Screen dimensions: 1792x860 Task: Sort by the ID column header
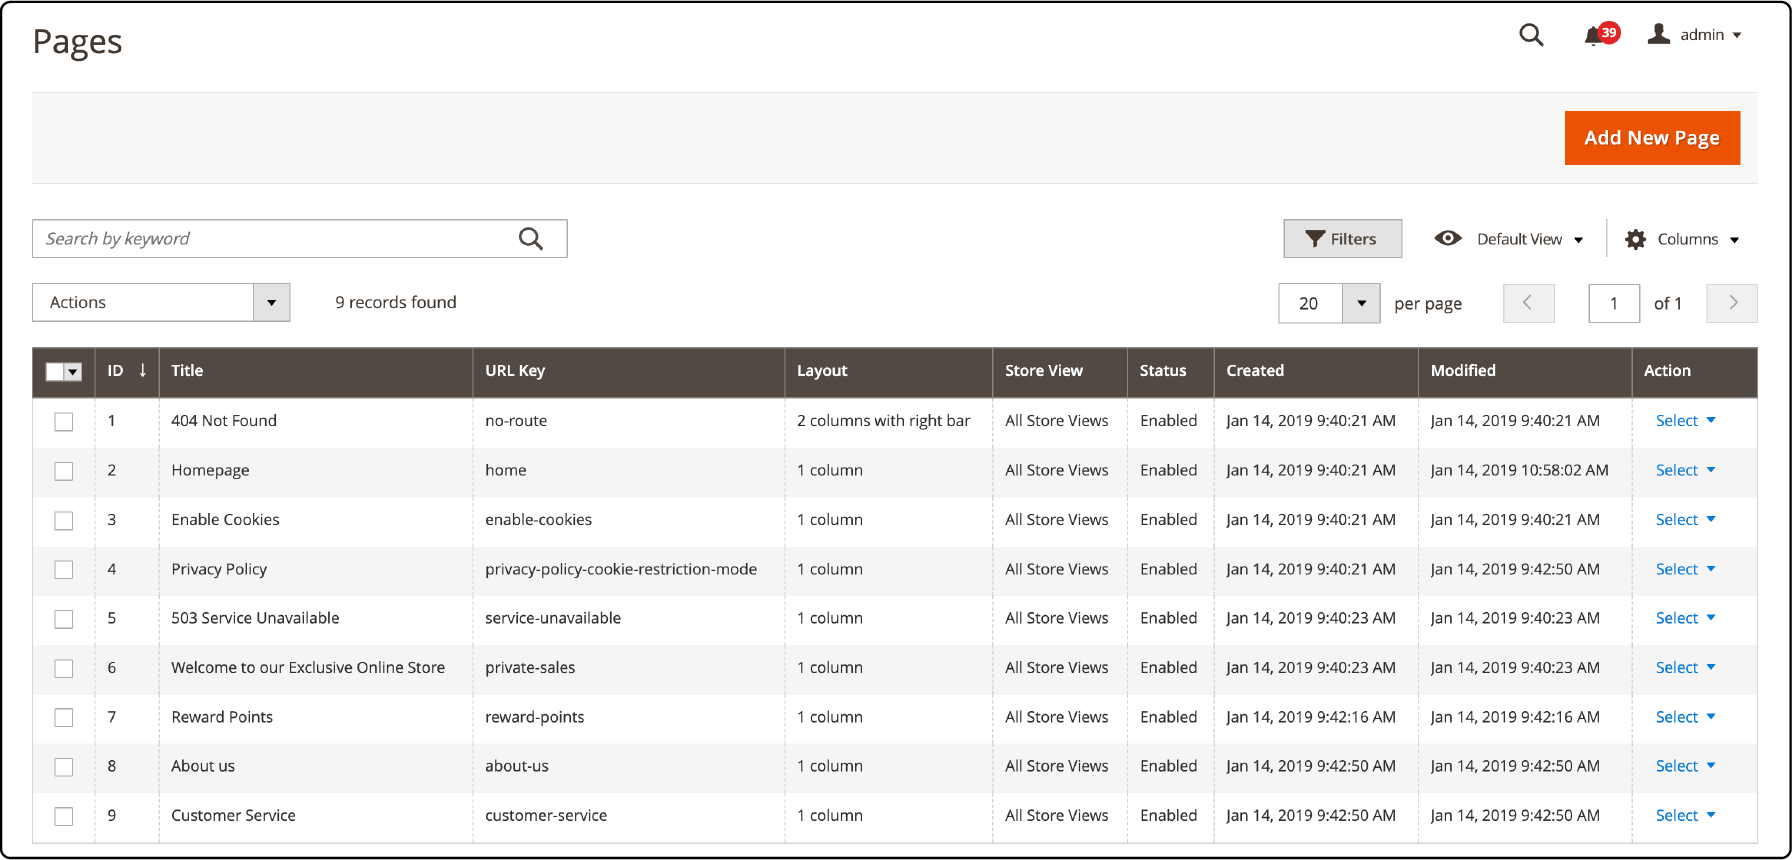(x=127, y=371)
